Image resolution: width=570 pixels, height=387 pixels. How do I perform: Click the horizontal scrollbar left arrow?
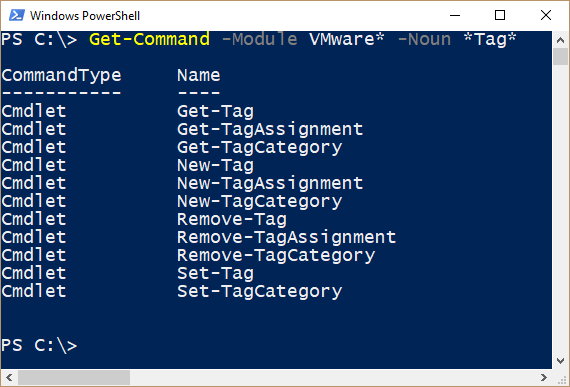[x=9, y=377]
